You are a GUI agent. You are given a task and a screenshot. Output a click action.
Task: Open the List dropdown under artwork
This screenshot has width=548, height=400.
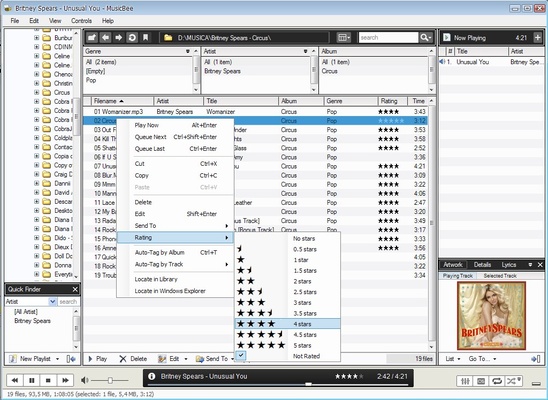453,359
